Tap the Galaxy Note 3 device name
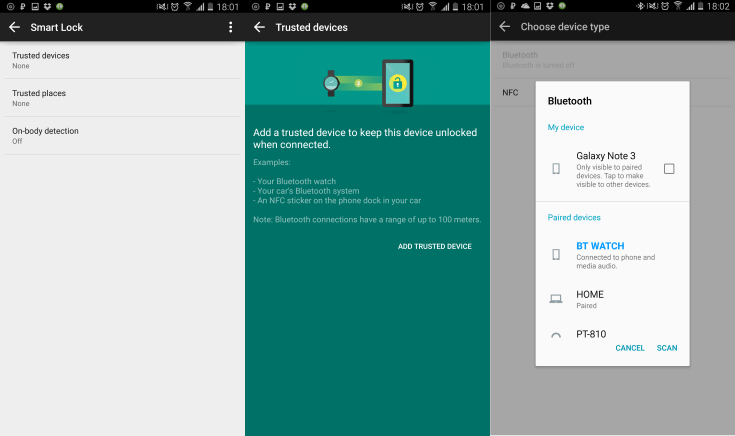Viewport: 735px width, 436px height. tap(606, 156)
